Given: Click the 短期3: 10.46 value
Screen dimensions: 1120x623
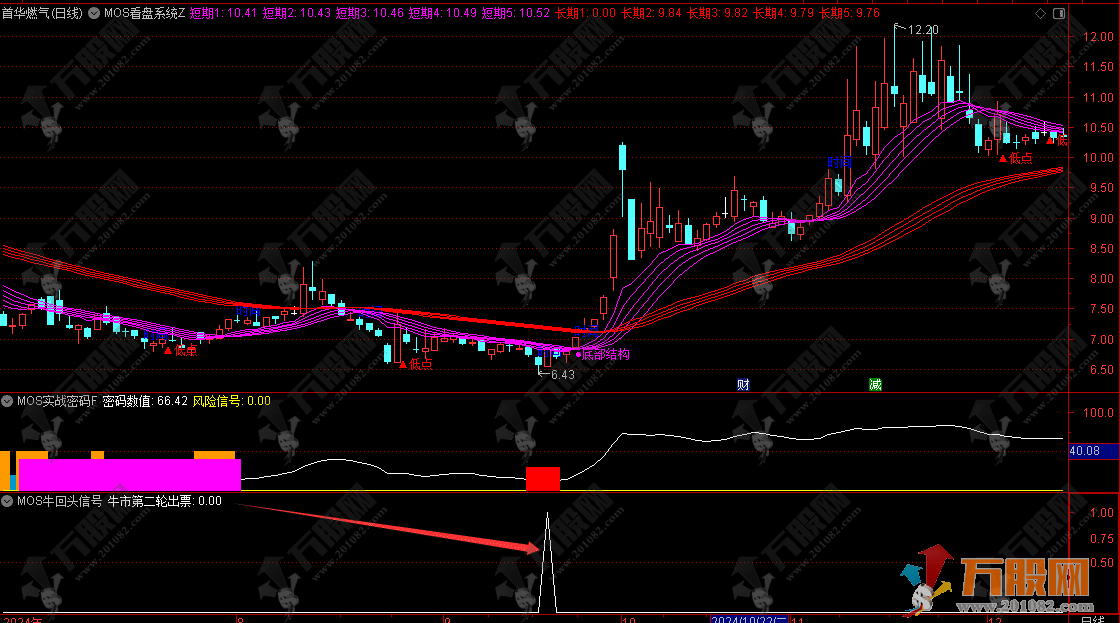Looking at the screenshot, I should 369,13.
